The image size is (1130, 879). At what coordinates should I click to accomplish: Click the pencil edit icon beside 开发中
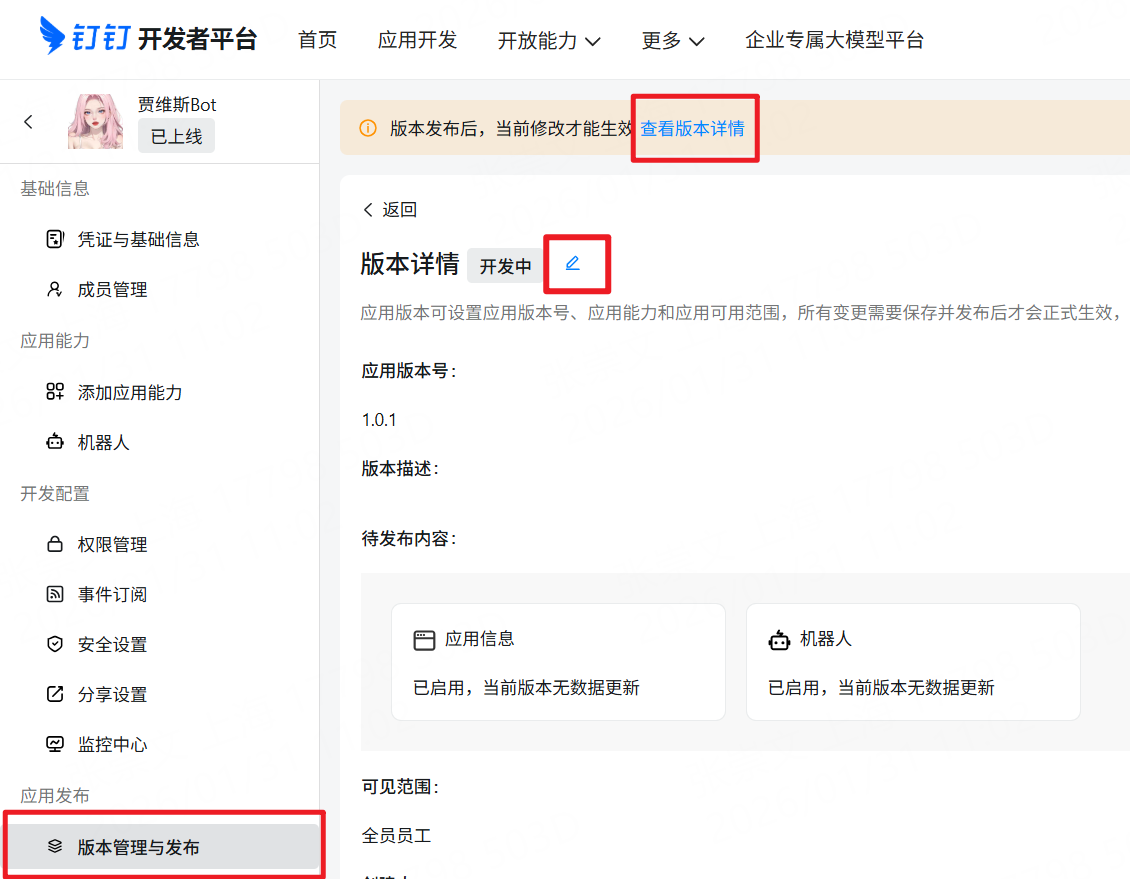573,264
